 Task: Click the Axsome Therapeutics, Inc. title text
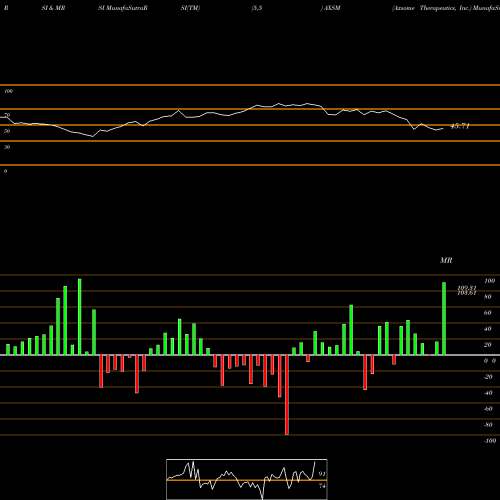pyautogui.click(x=432, y=8)
